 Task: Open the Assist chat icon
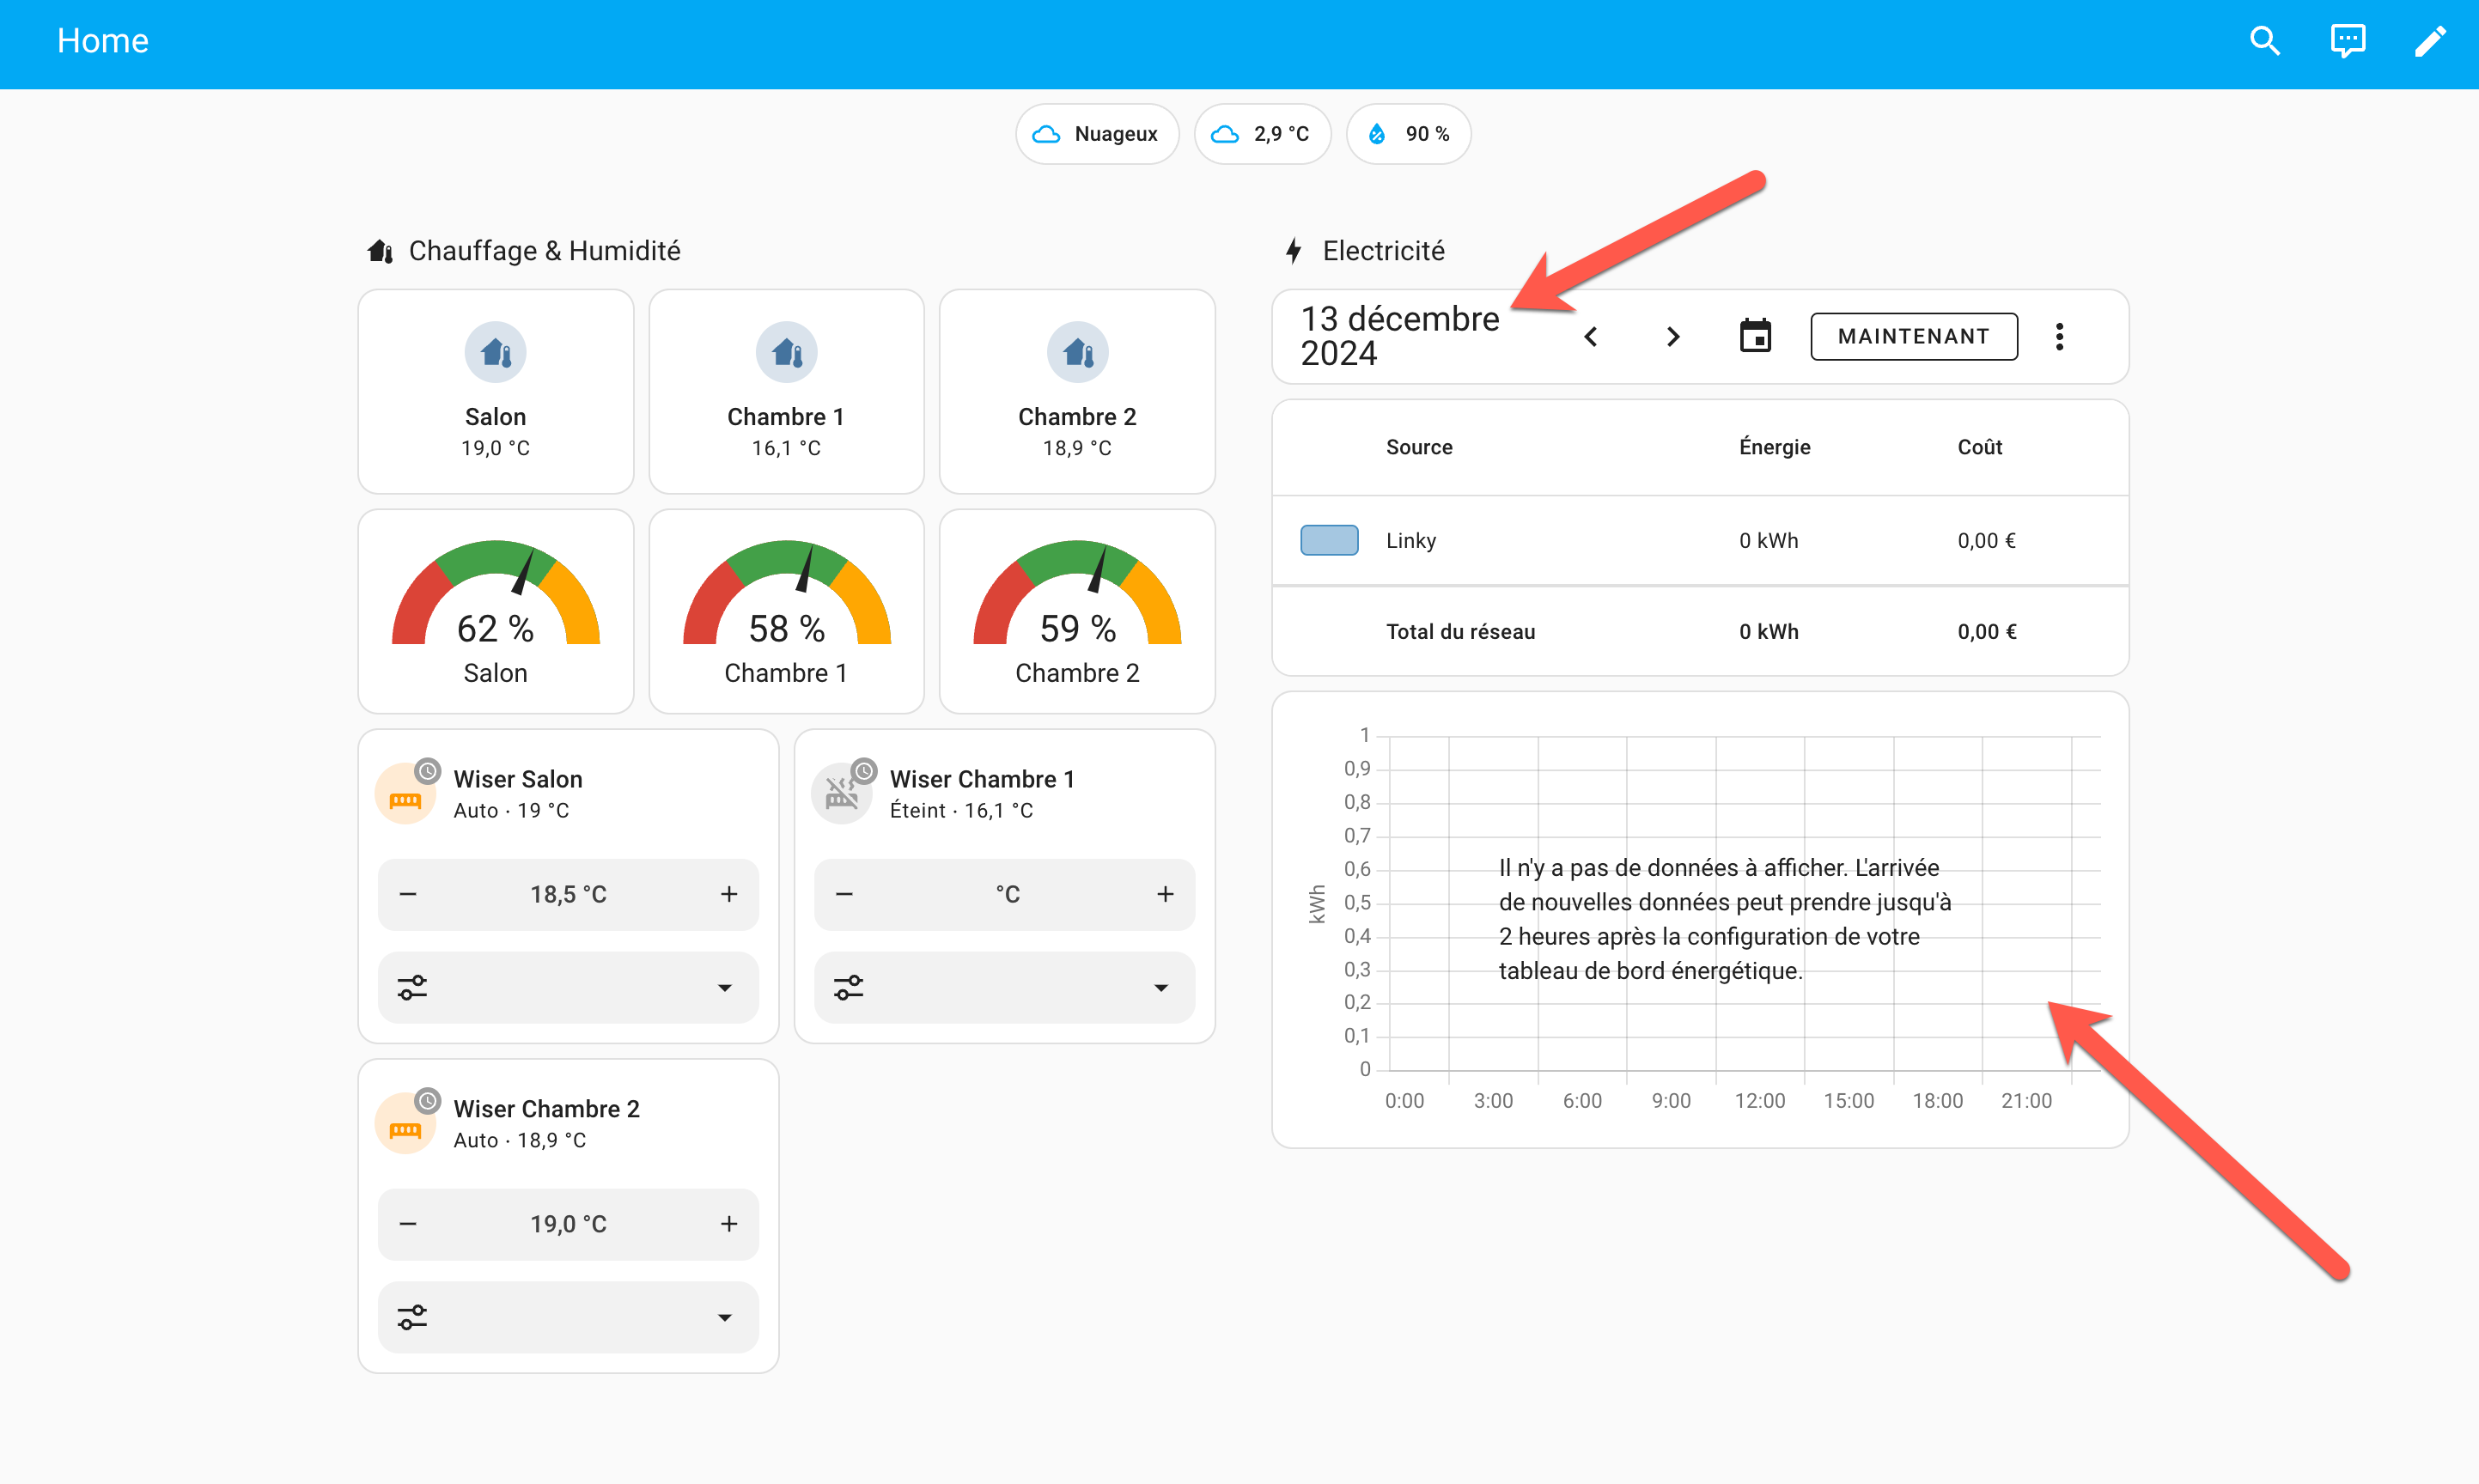pyautogui.click(x=2347, y=41)
